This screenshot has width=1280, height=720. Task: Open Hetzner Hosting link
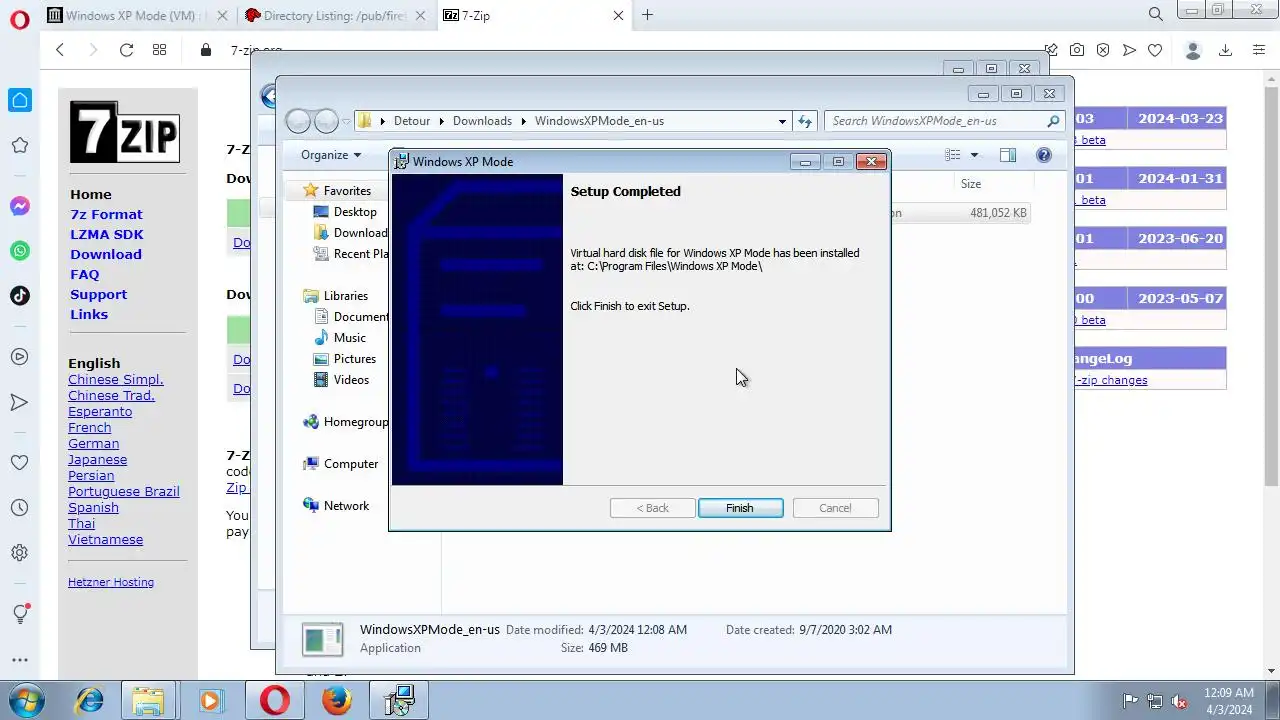pyautogui.click(x=111, y=582)
